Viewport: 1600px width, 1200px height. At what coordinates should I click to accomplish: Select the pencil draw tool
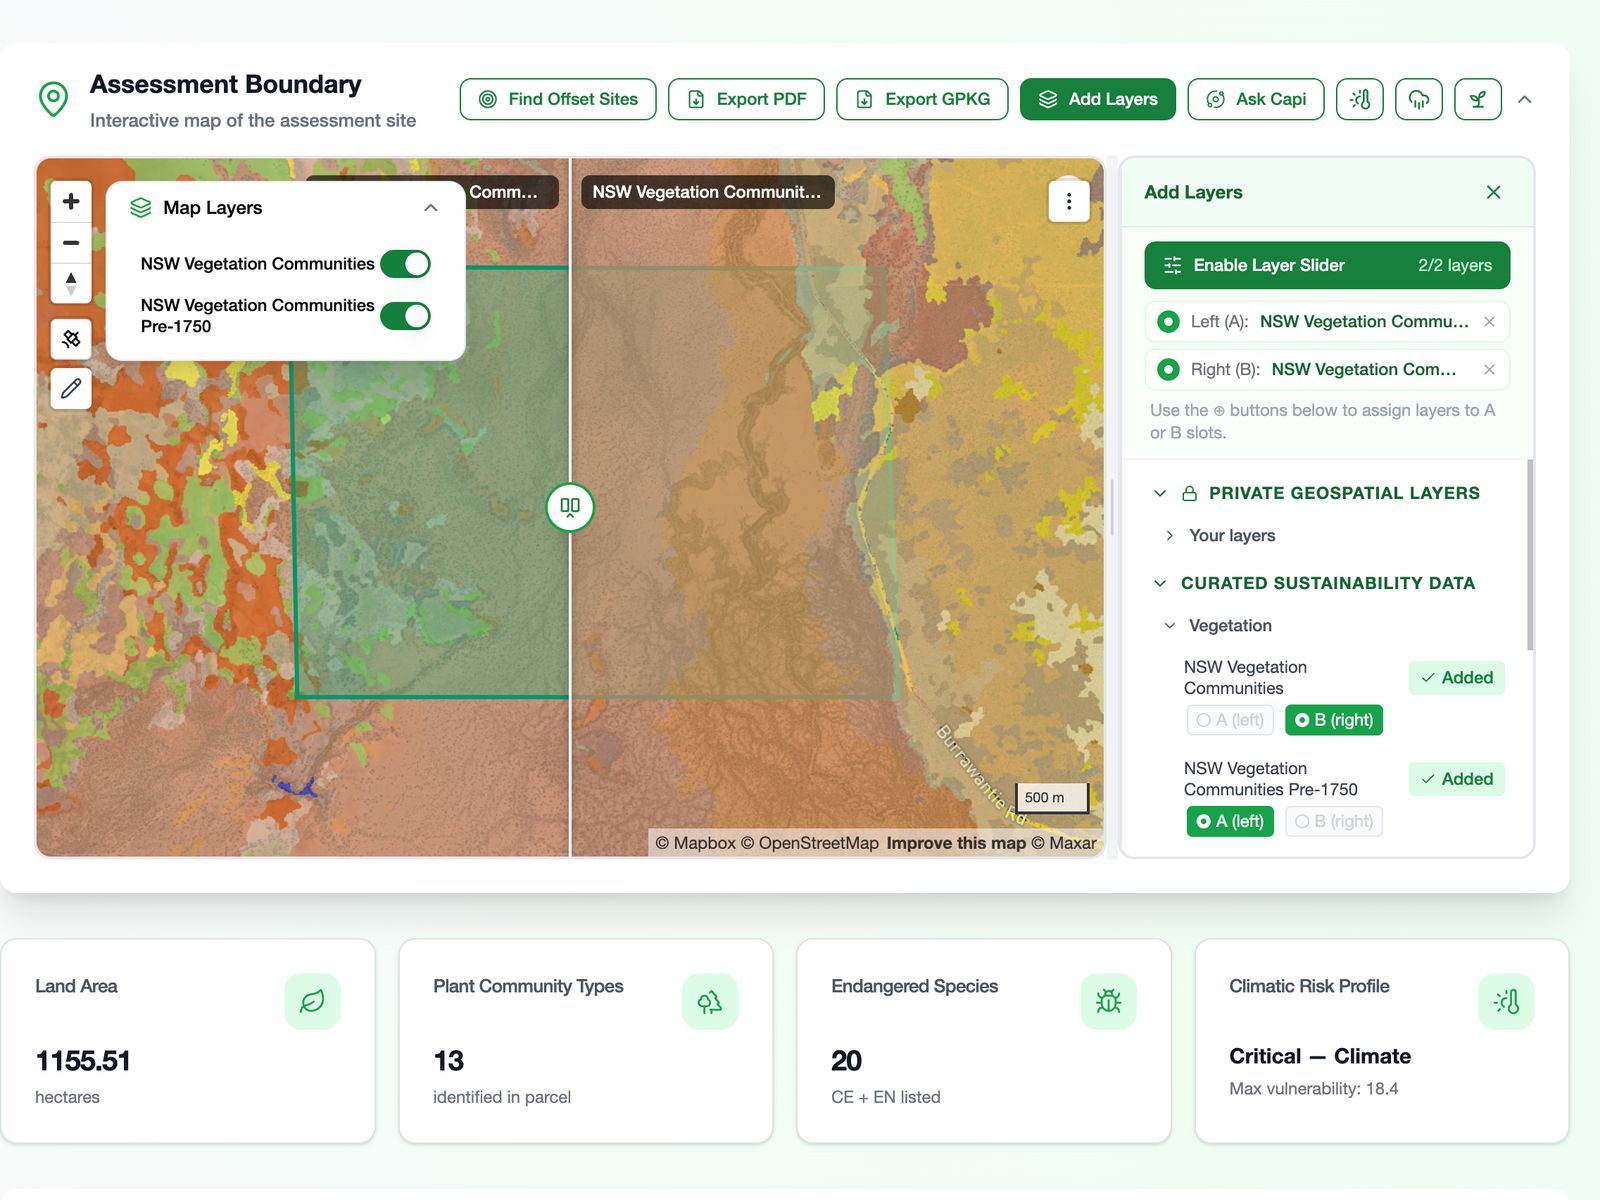click(x=71, y=388)
